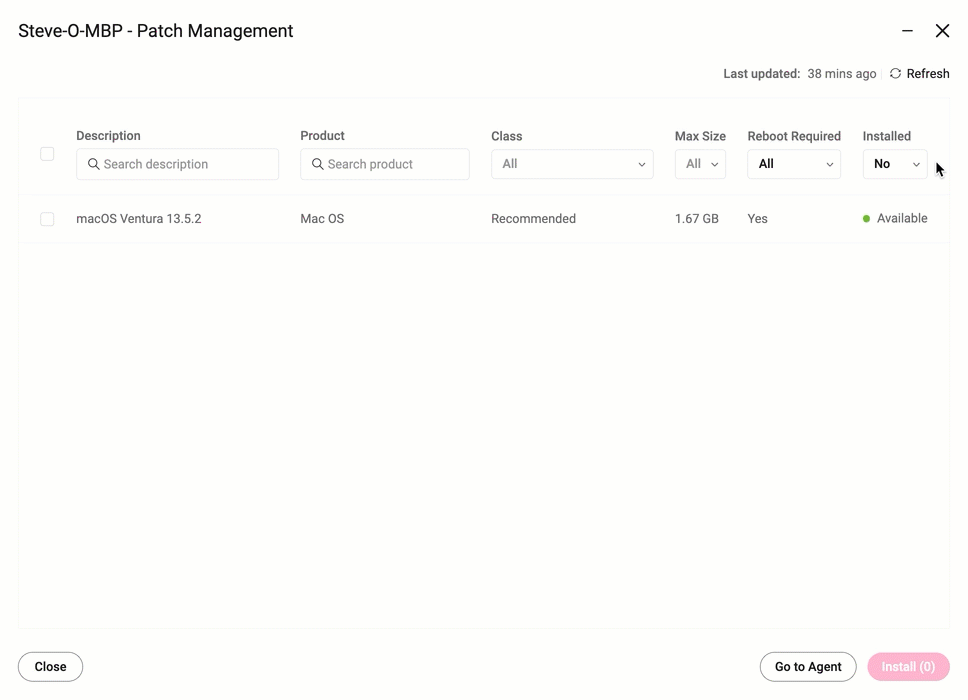
Task: Click the 38 mins ago timestamp
Action: tap(841, 73)
